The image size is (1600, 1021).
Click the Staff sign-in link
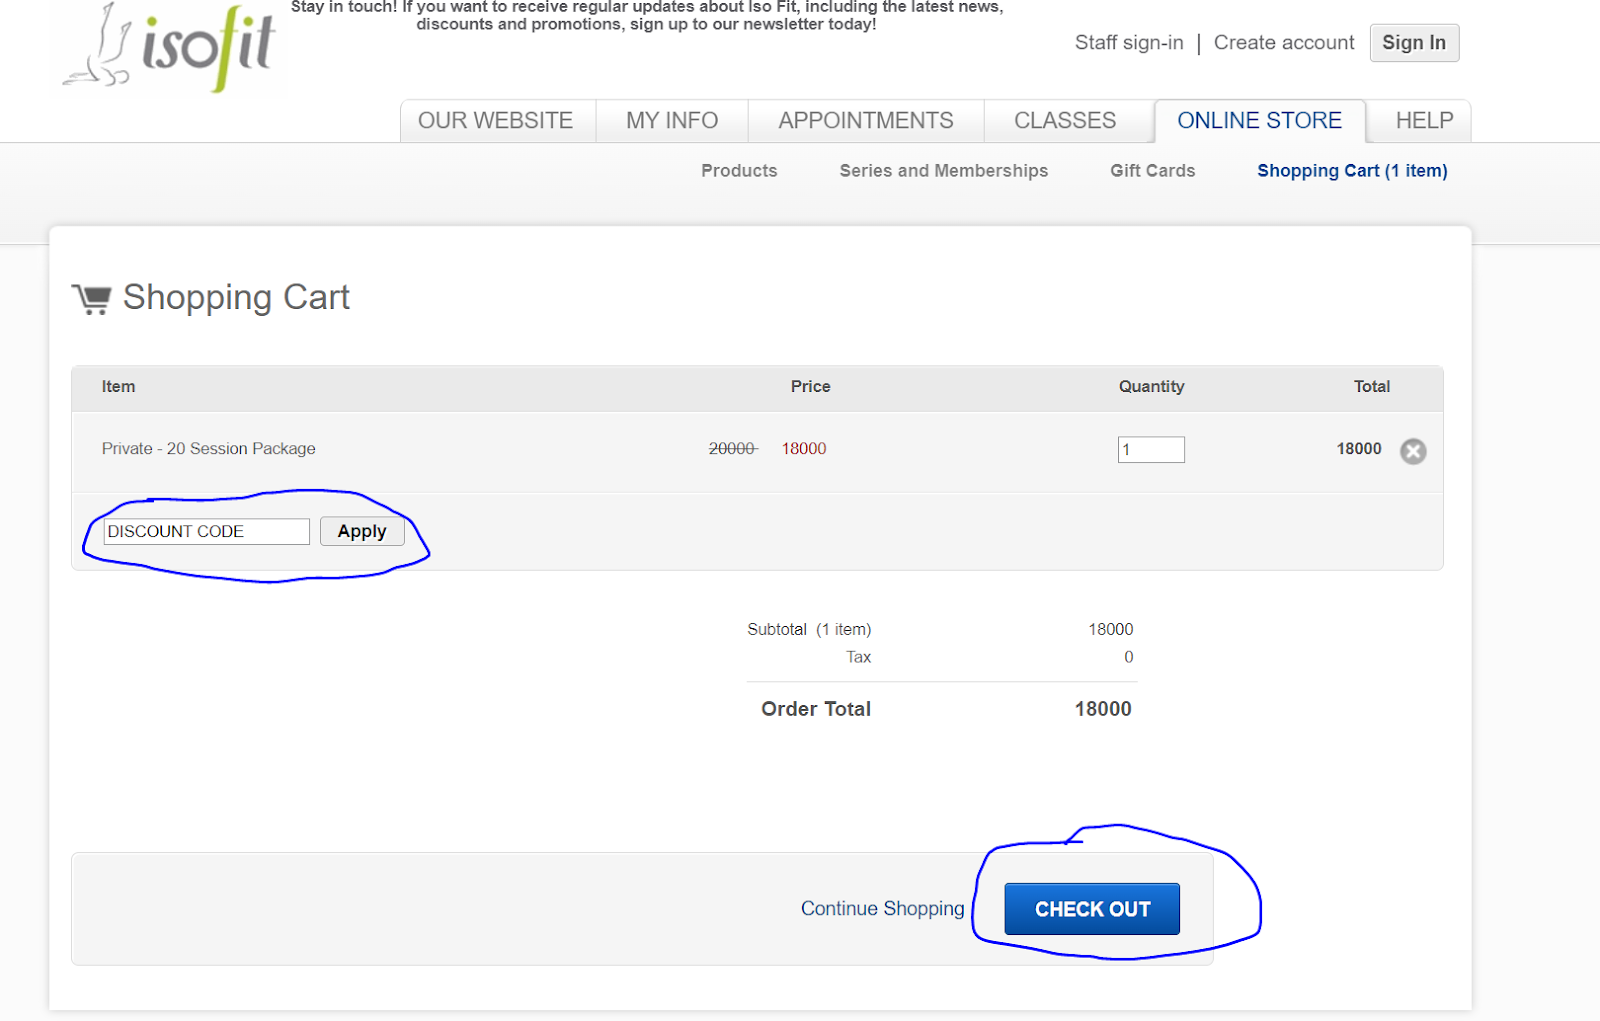tap(1129, 43)
